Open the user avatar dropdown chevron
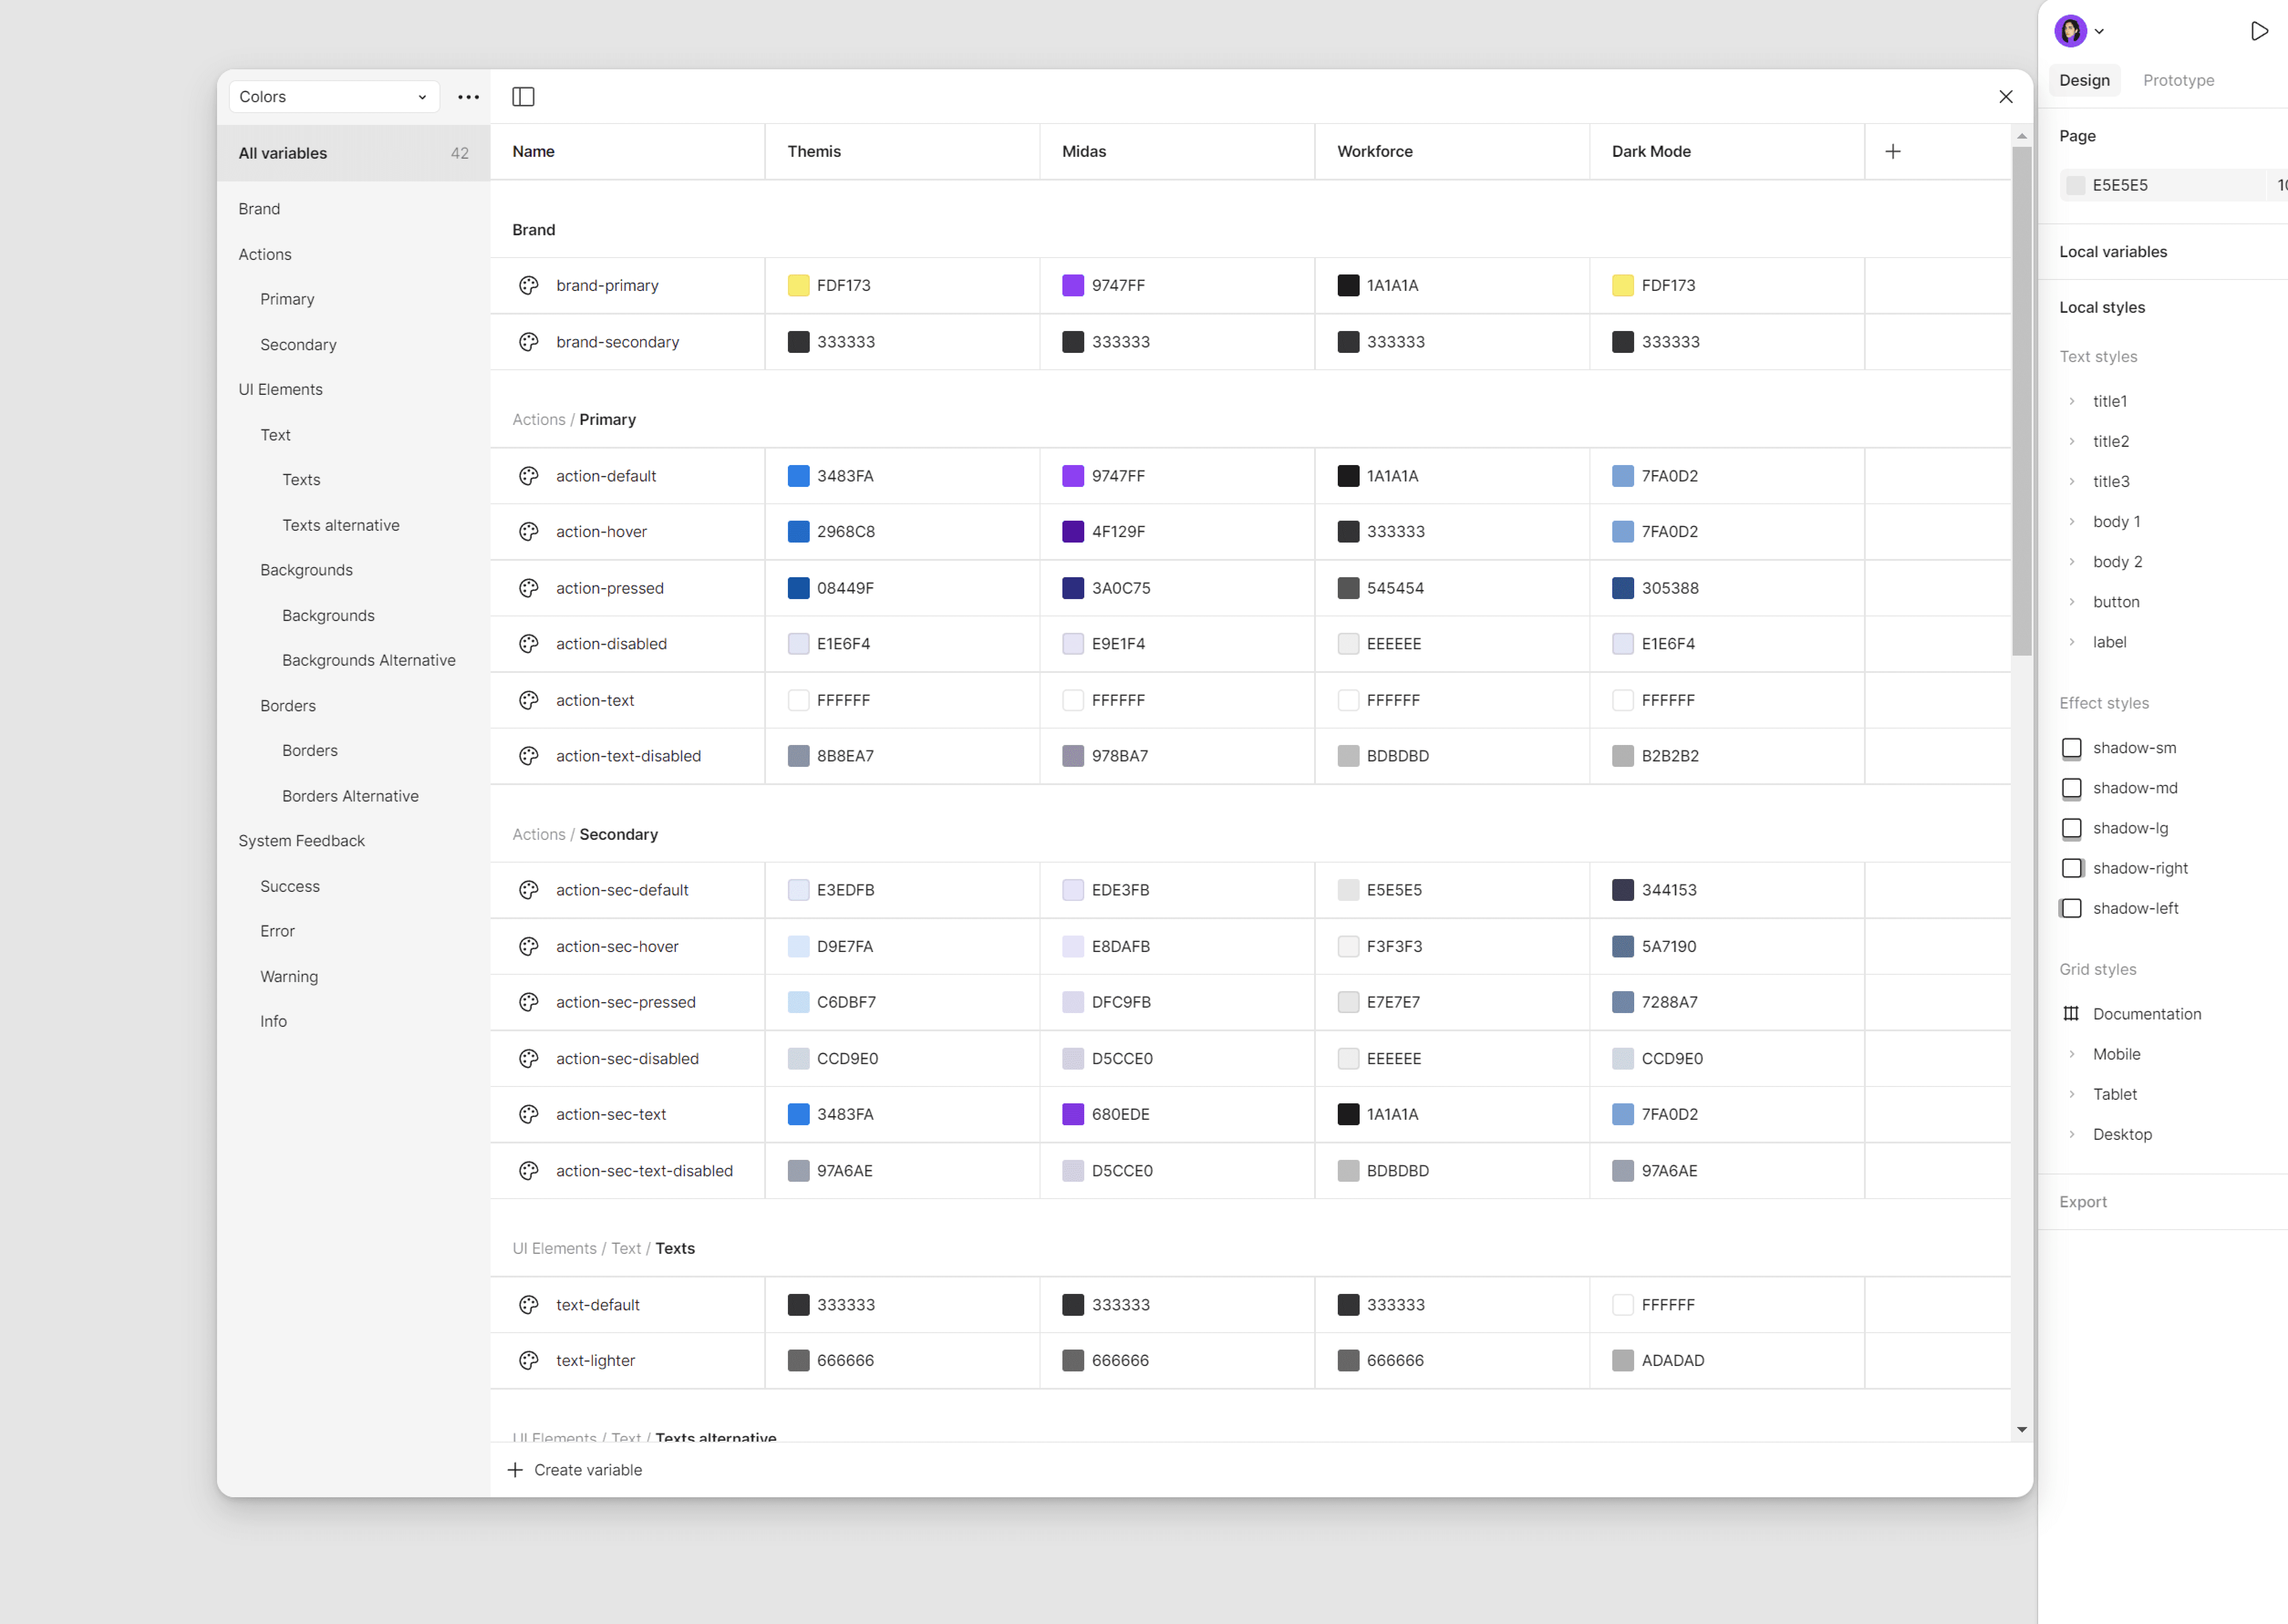Screen dimensions: 2288x1624 coord(2099,31)
